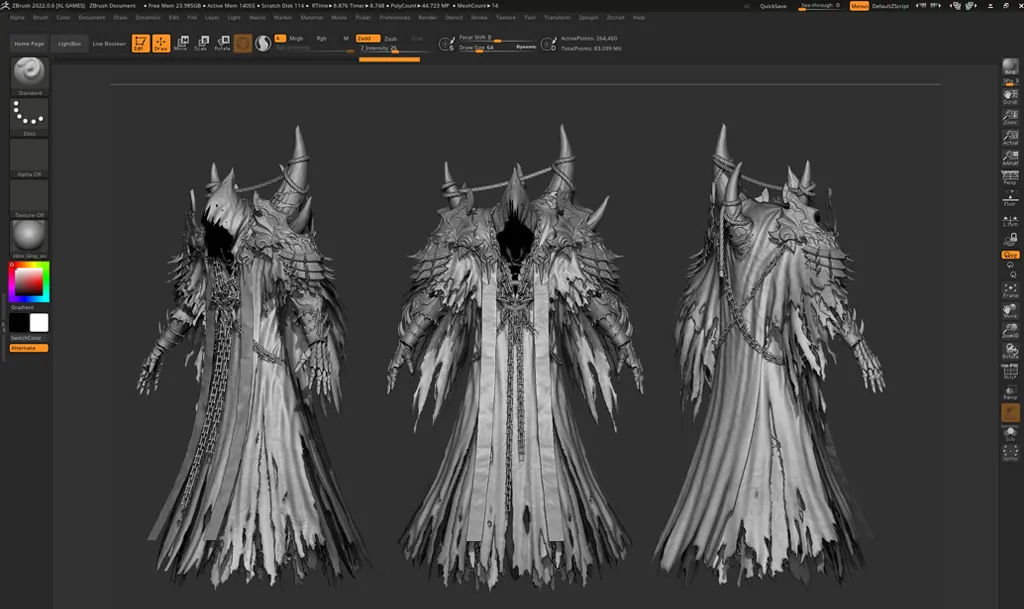
Task: Click the Gizmo 3D icon
Action: coord(243,44)
